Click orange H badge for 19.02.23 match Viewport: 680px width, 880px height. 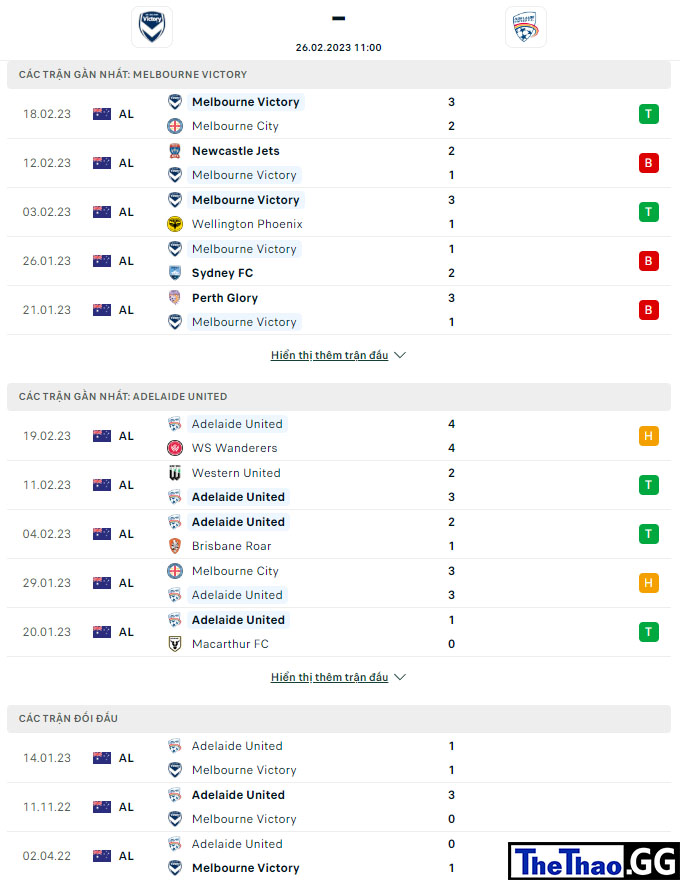pyautogui.click(x=649, y=436)
